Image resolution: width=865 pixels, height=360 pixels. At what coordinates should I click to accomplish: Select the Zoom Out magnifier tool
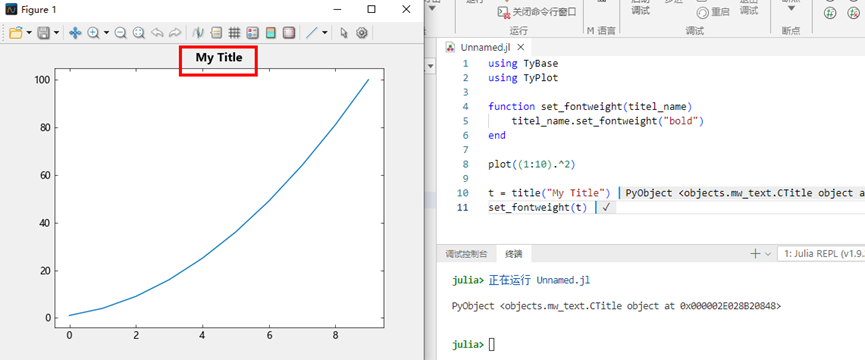coord(120,33)
